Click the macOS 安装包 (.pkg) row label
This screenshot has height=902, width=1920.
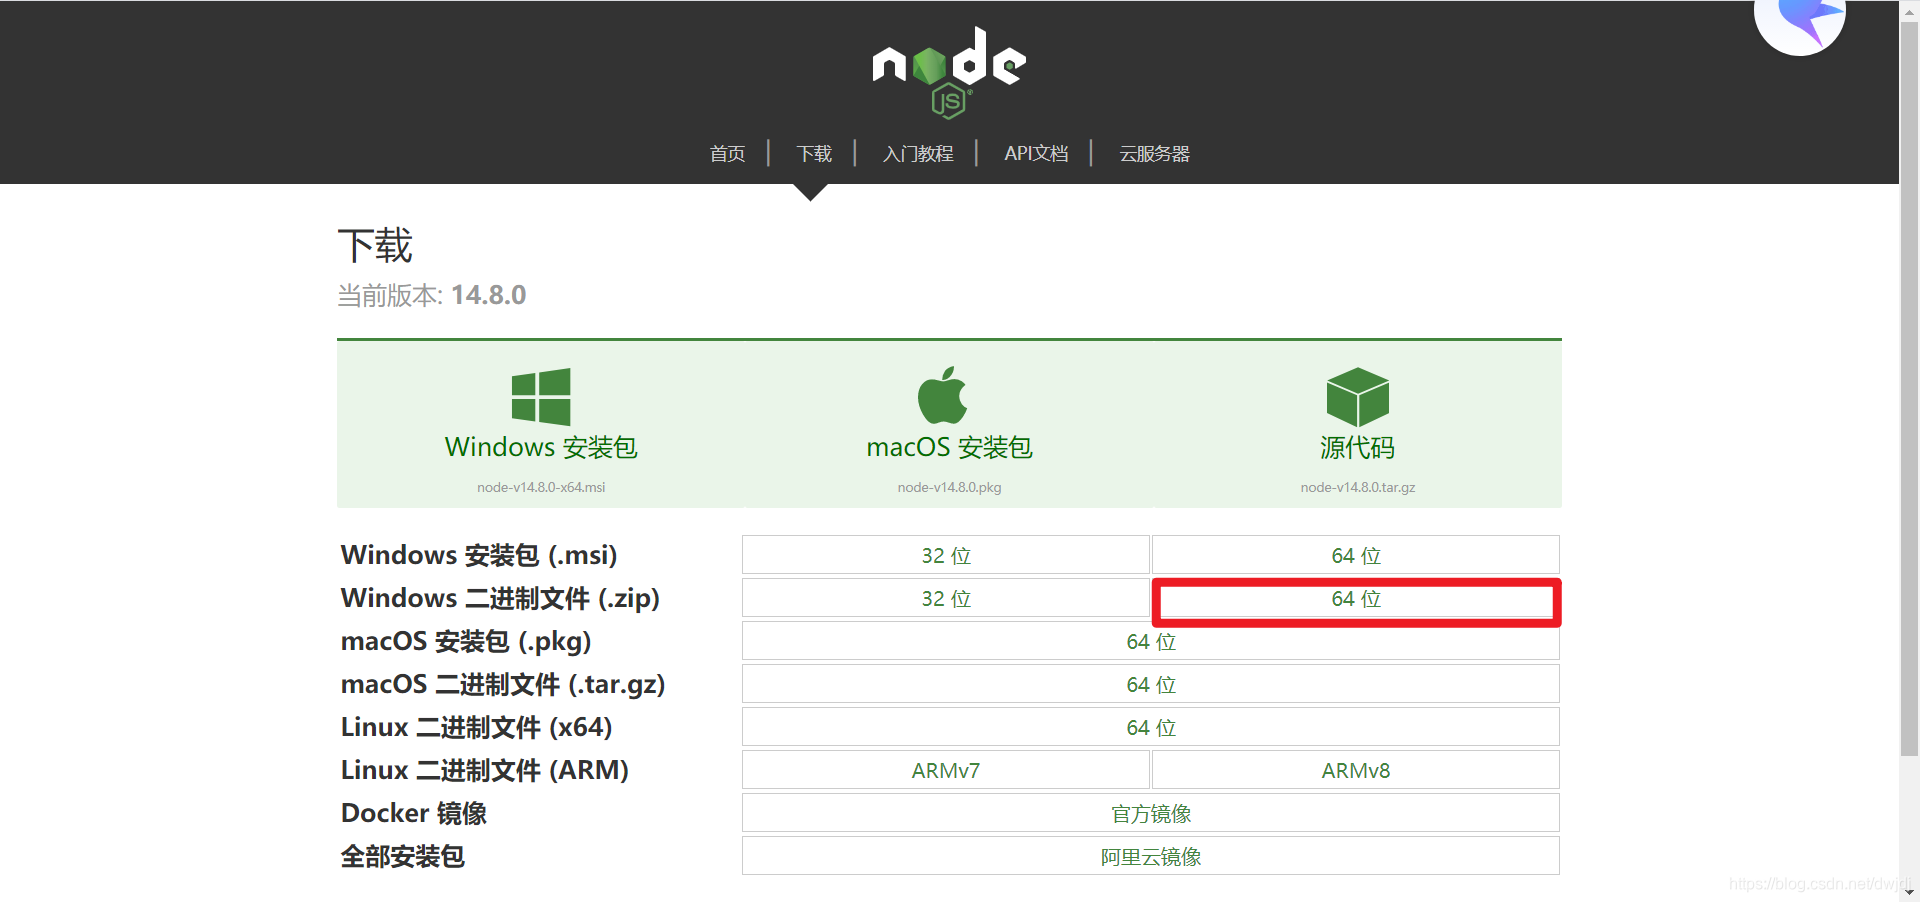466,641
